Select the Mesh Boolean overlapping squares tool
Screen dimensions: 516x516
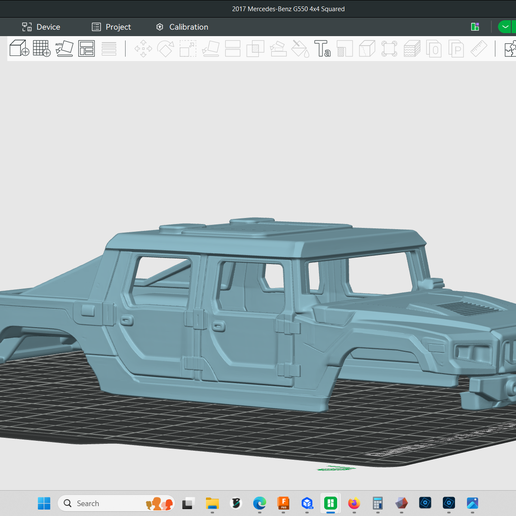coord(255,49)
